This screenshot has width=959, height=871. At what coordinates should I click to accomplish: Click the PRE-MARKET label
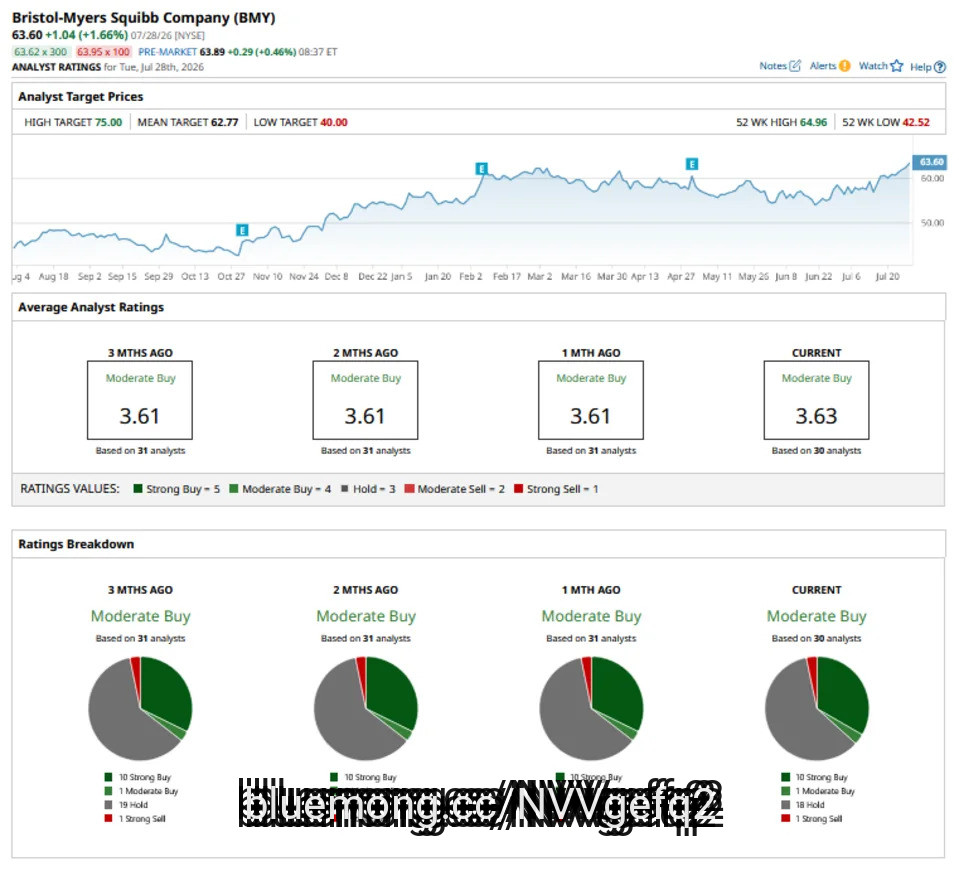[x=168, y=52]
